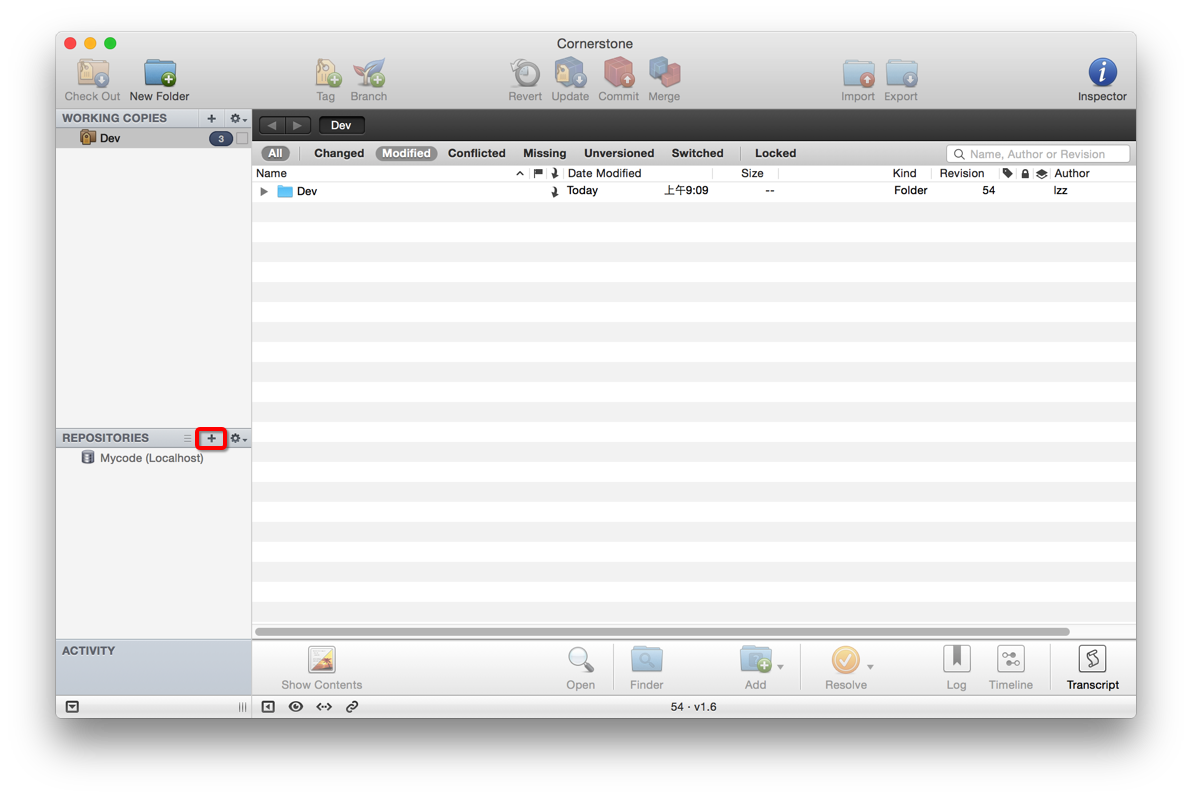Viewport: 1192px width, 798px height.
Task: Click the tag column header icon
Action: tap(1007, 173)
